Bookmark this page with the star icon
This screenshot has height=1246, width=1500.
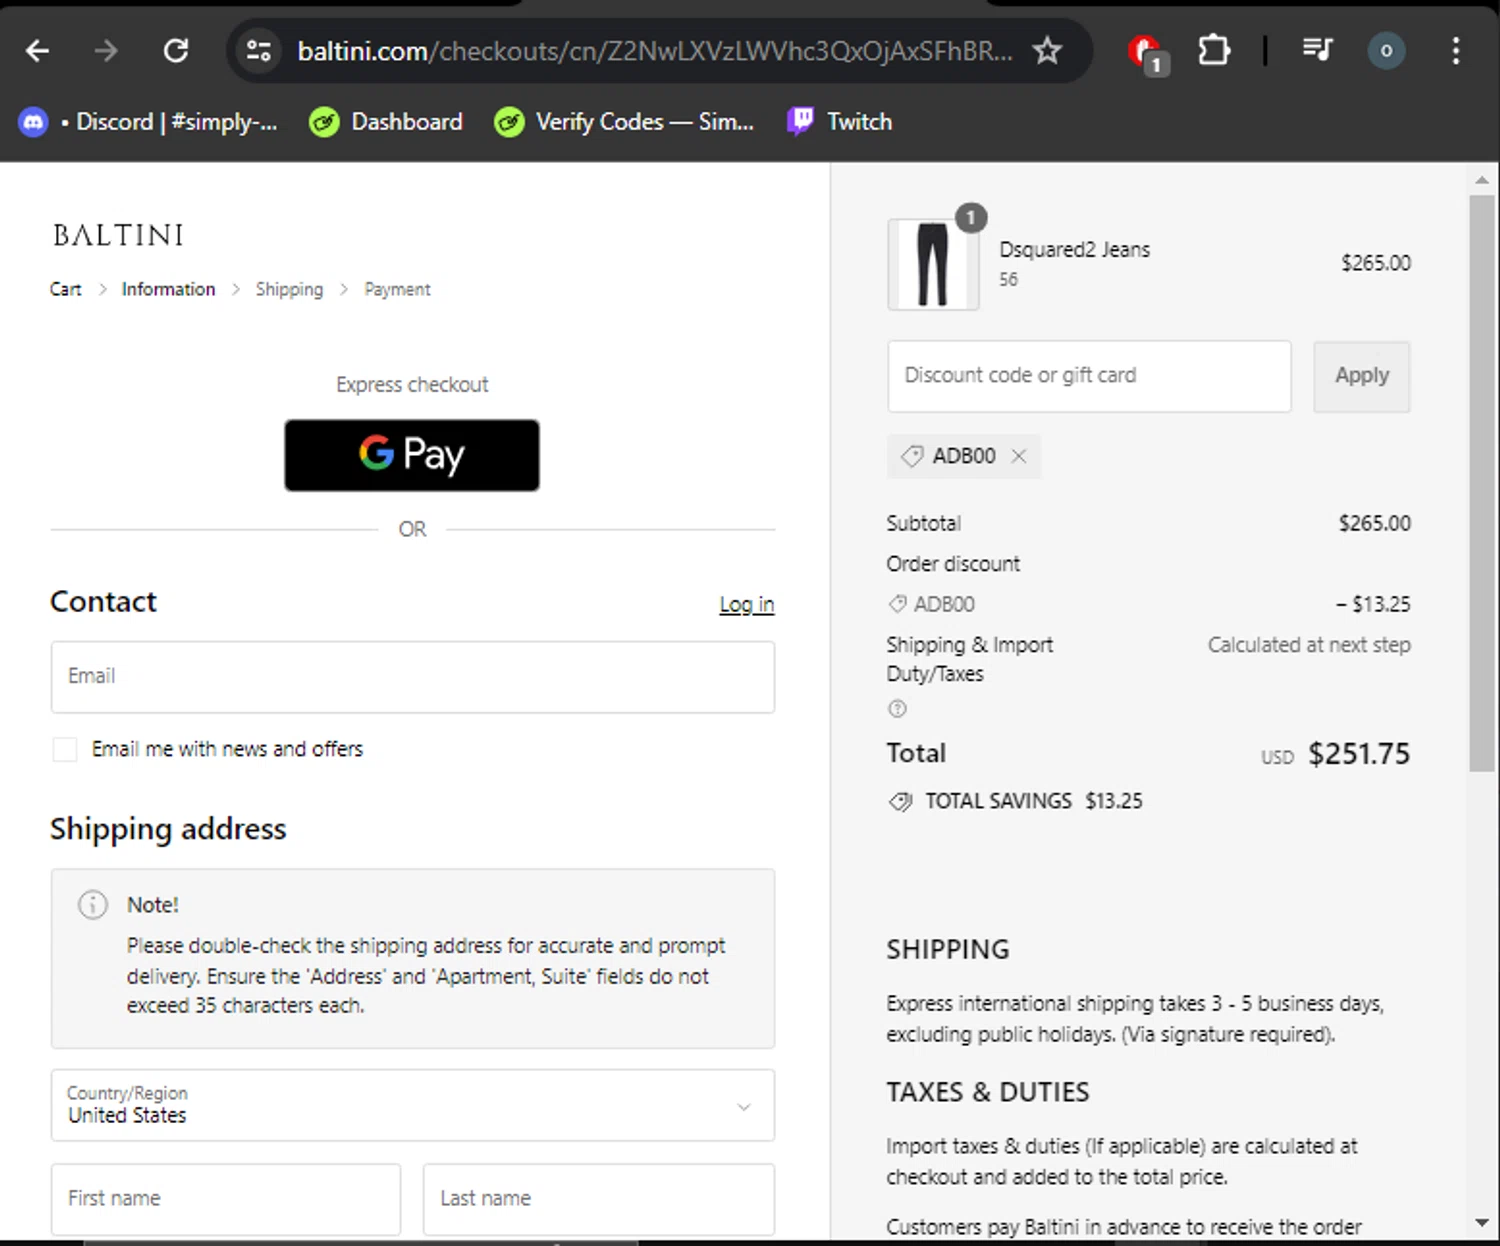click(x=1047, y=51)
